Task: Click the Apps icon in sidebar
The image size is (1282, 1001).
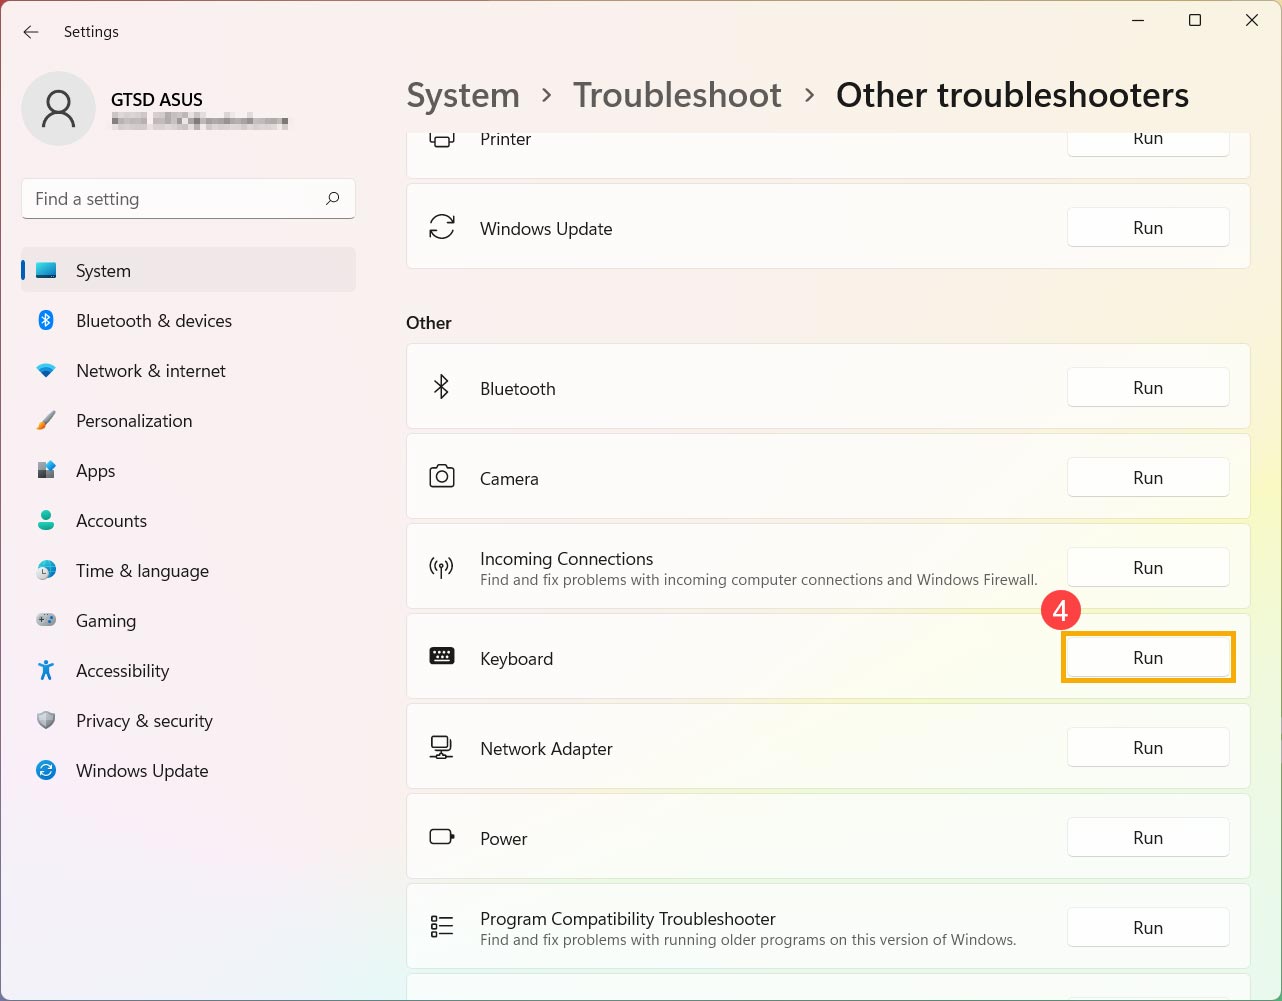Action: (x=46, y=470)
